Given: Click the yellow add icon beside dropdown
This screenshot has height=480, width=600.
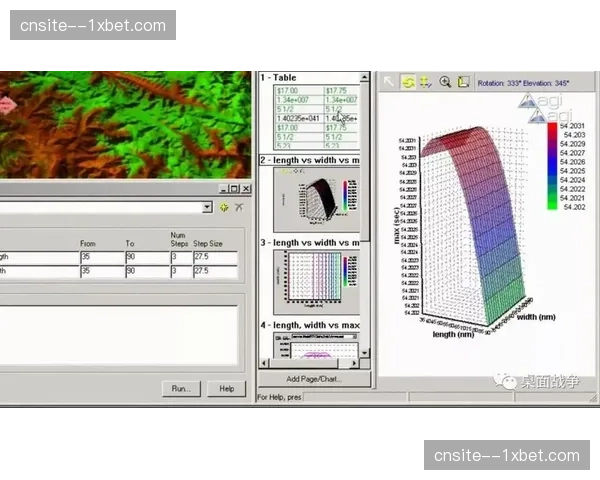Looking at the screenshot, I should coord(224,207).
